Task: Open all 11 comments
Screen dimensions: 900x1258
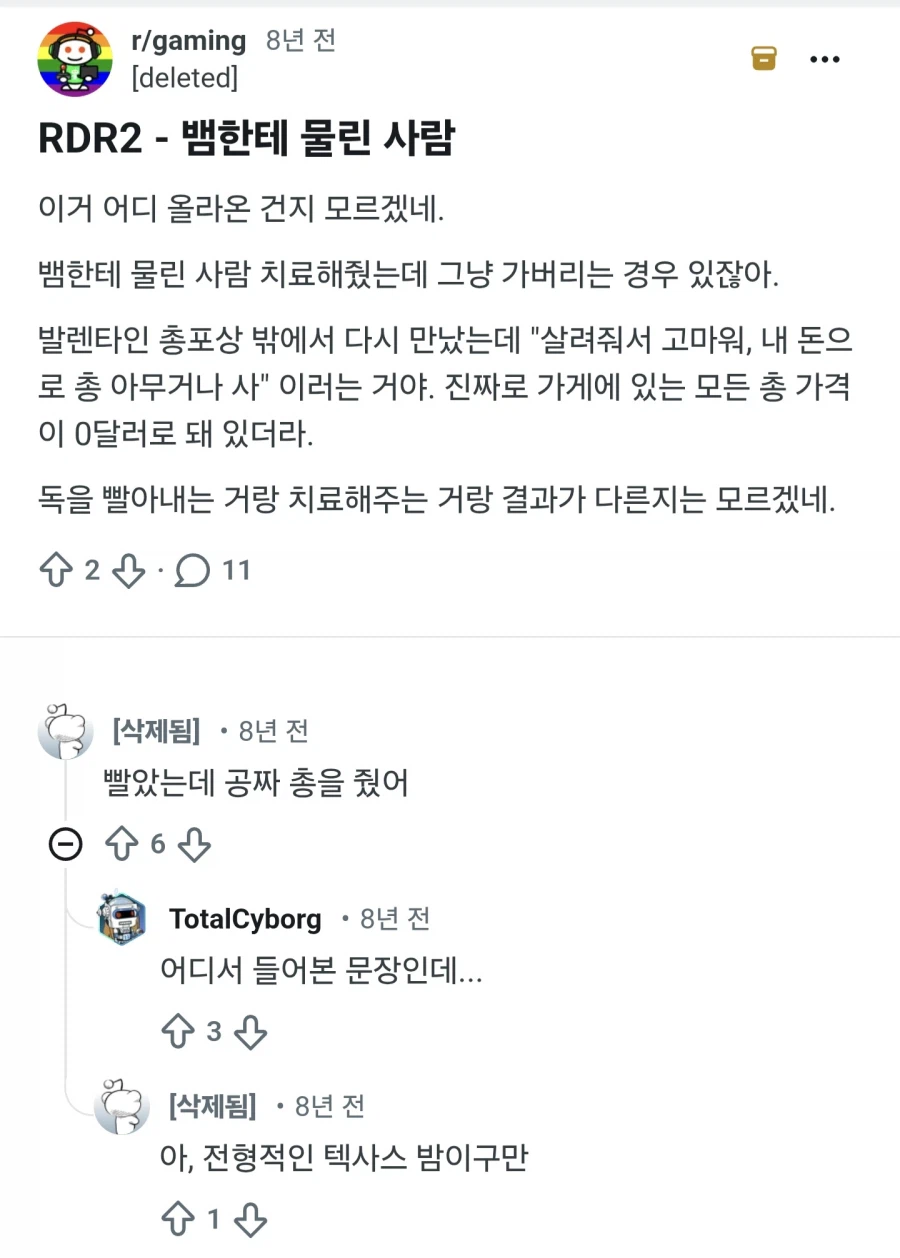Action: click(225, 571)
